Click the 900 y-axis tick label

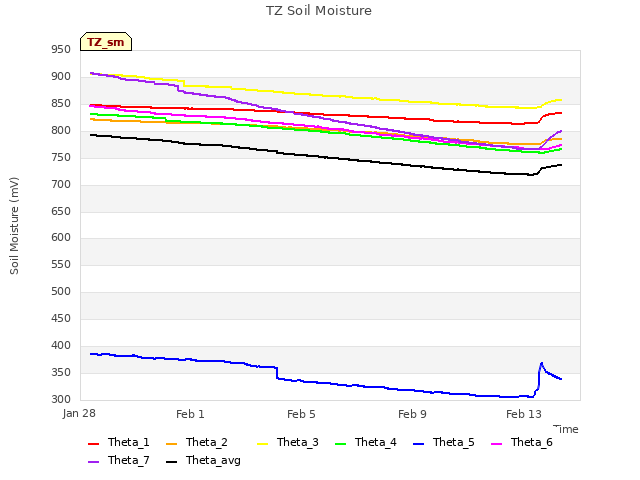click(x=61, y=76)
